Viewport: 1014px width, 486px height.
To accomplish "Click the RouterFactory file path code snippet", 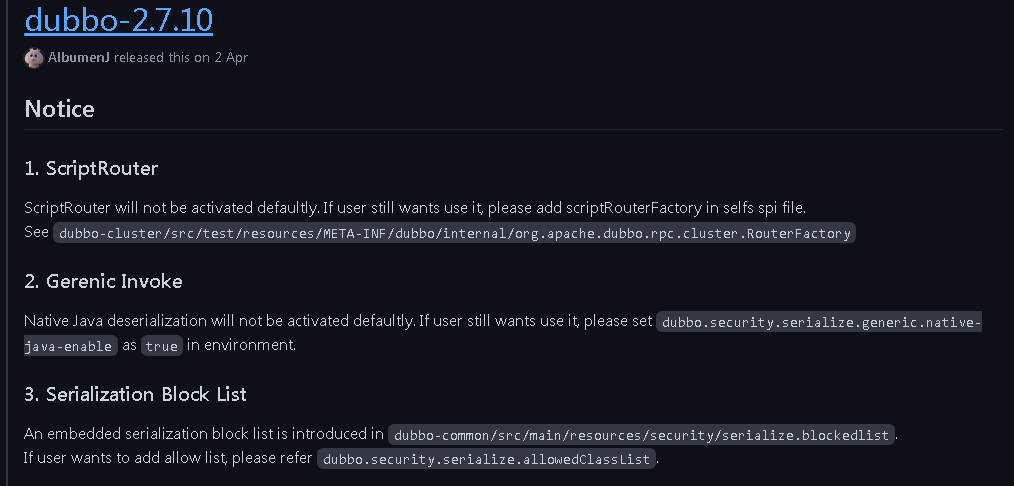I will coord(454,233).
